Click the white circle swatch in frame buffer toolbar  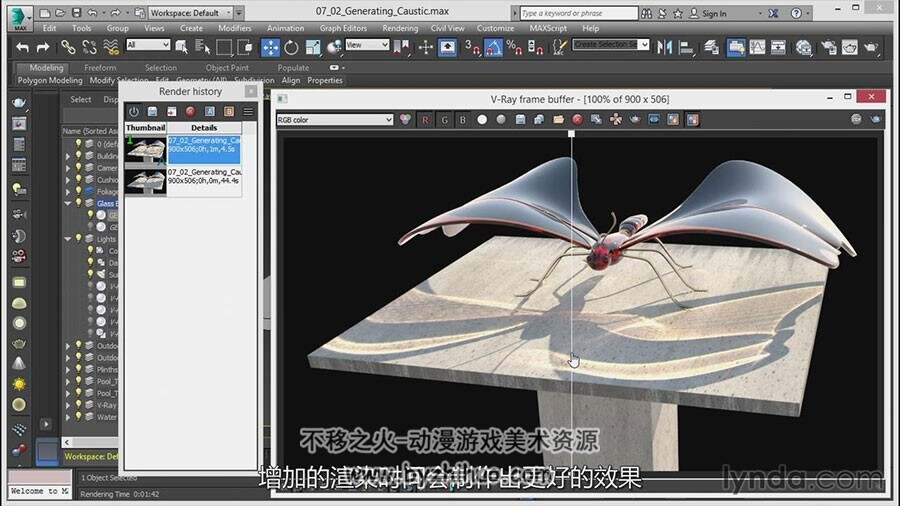pos(482,119)
